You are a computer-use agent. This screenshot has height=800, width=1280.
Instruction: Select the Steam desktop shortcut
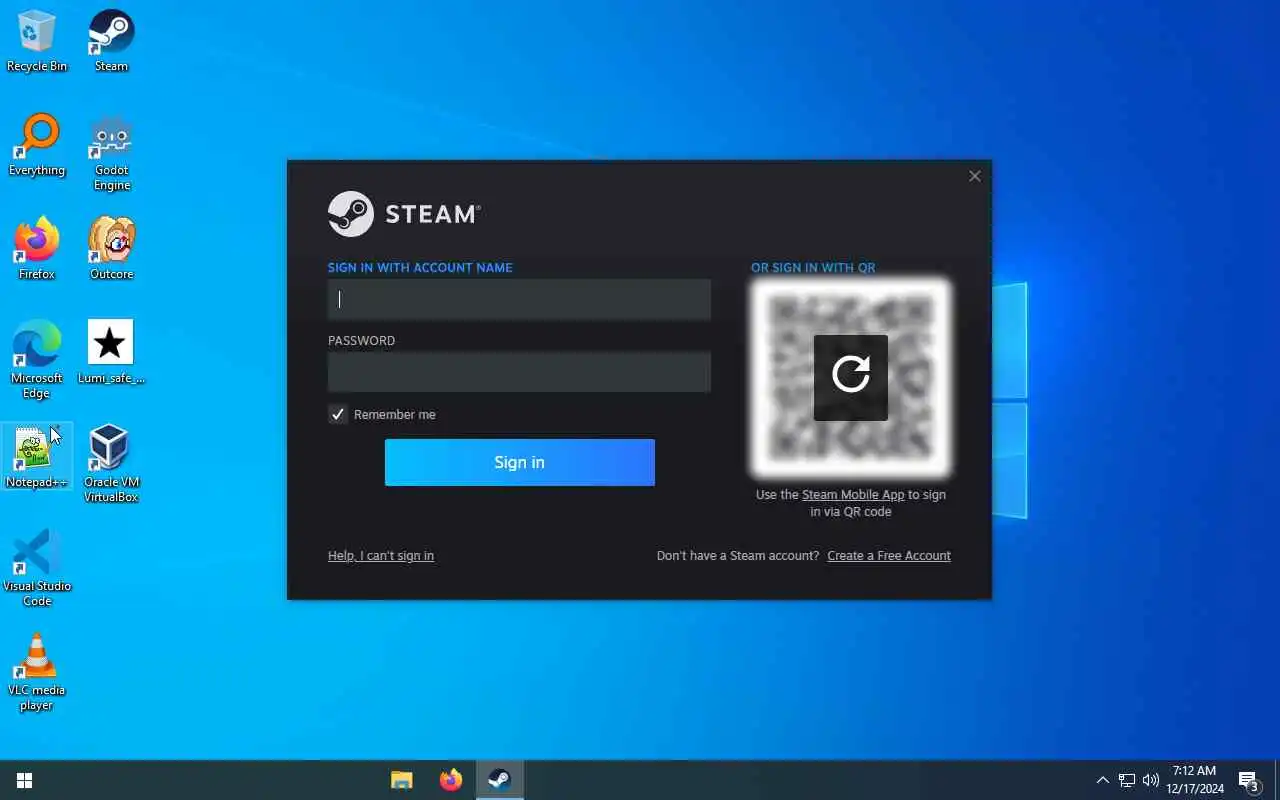click(x=111, y=41)
